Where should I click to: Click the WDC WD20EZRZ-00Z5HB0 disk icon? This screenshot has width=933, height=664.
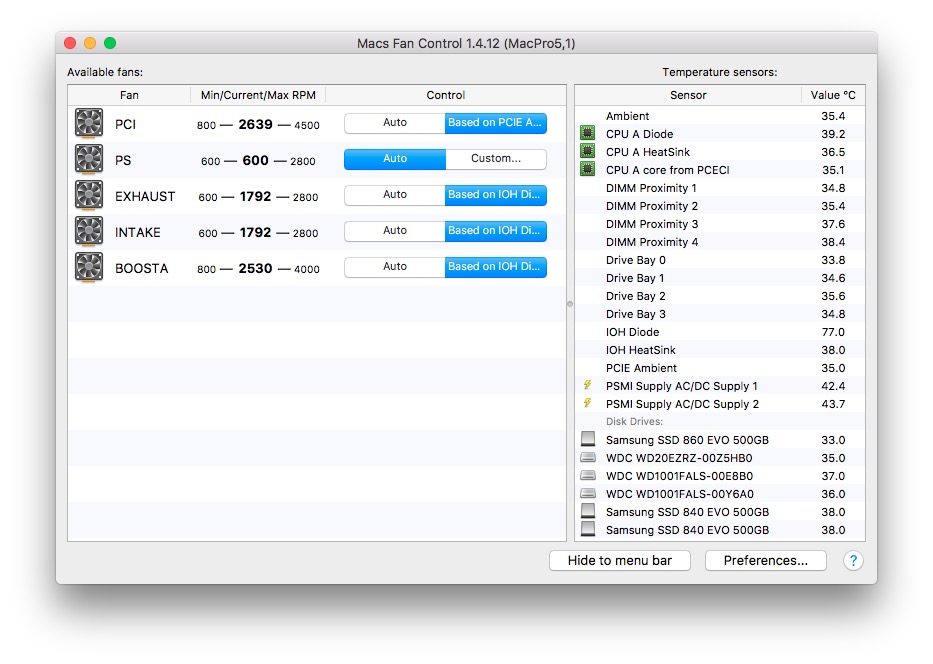point(588,458)
